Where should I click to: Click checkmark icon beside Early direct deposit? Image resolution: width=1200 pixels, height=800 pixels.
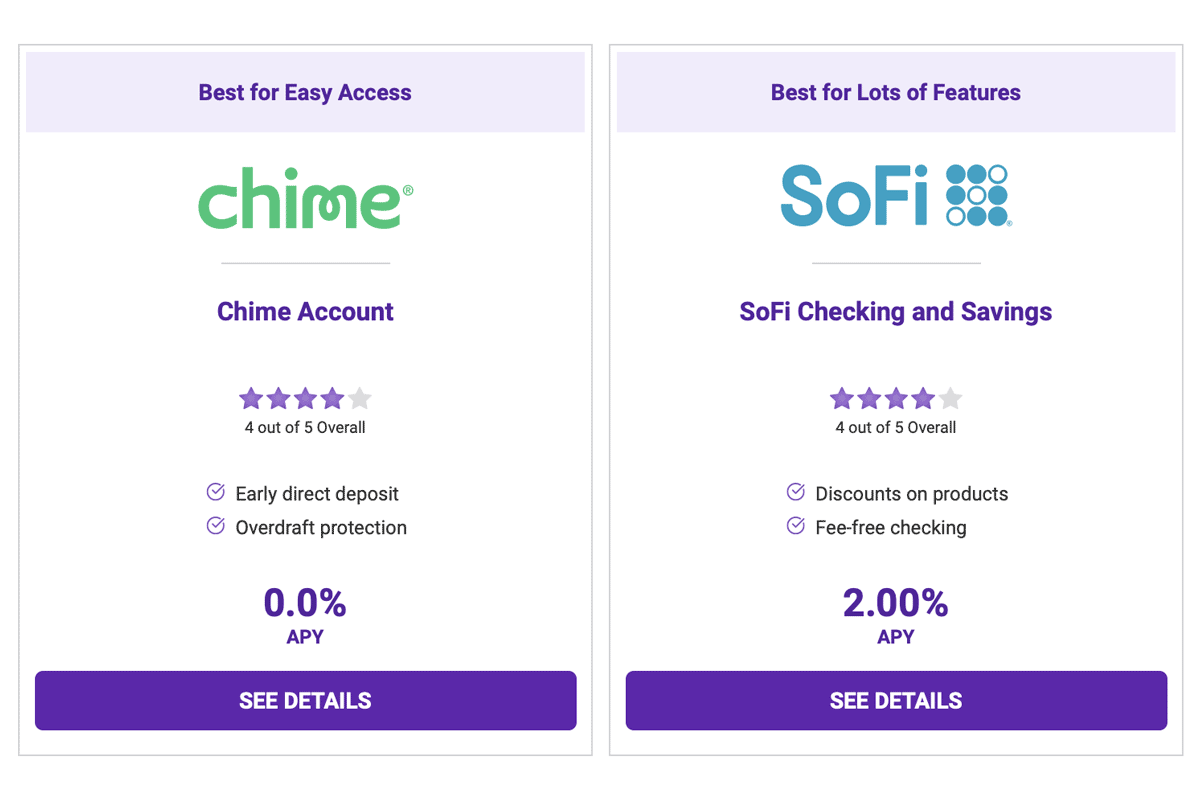point(215,492)
